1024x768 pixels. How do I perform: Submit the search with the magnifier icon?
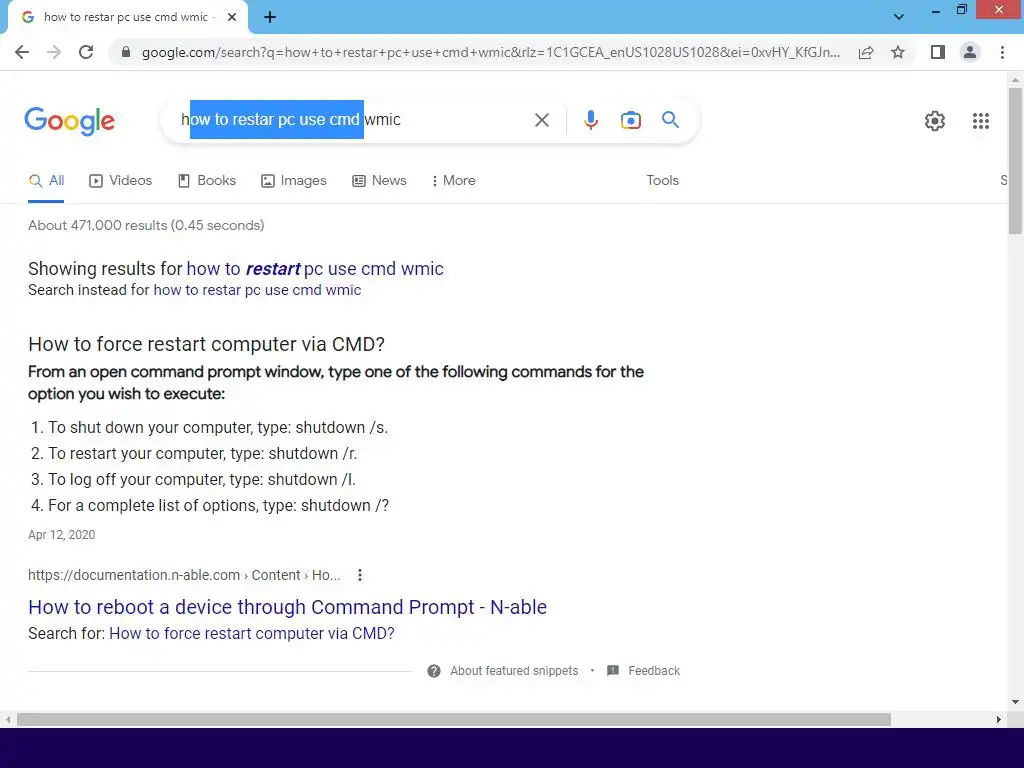click(x=670, y=120)
